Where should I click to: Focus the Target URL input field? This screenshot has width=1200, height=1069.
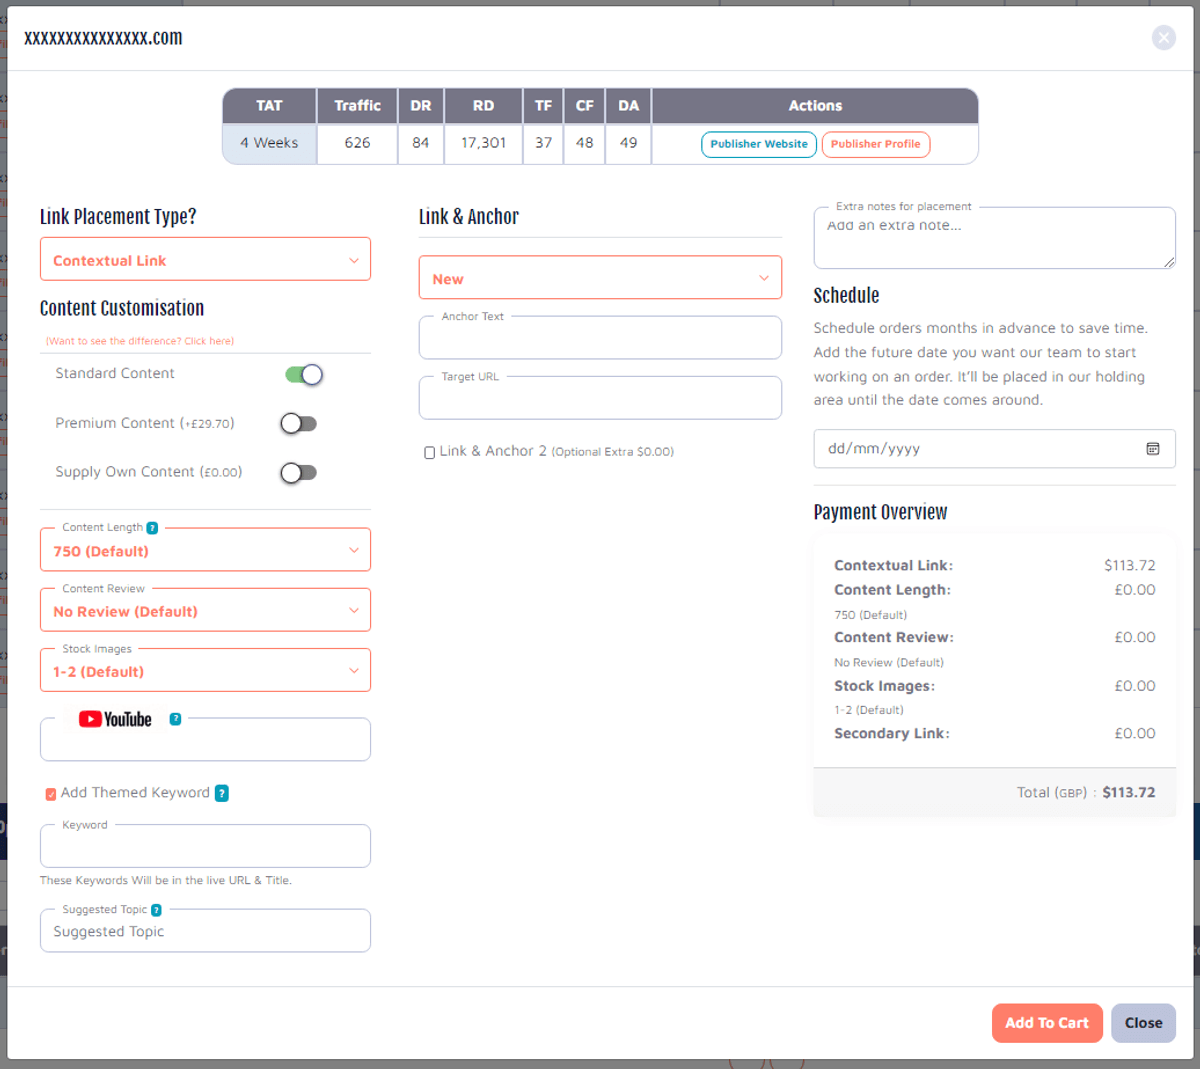(600, 398)
